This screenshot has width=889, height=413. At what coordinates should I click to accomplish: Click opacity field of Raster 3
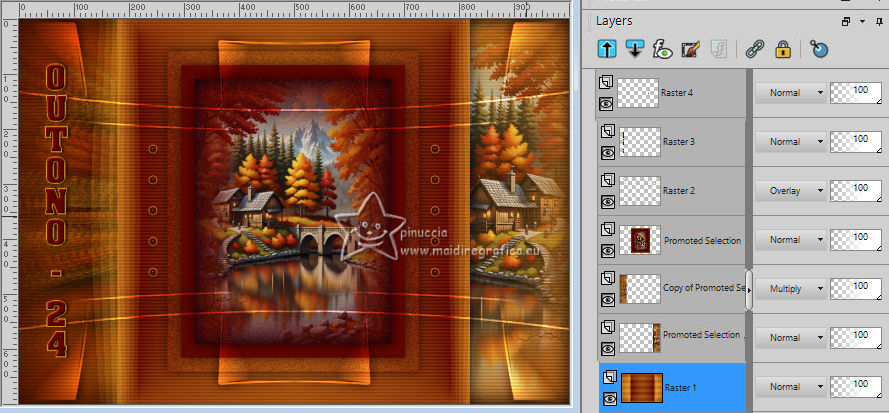(x=856, y=142)
